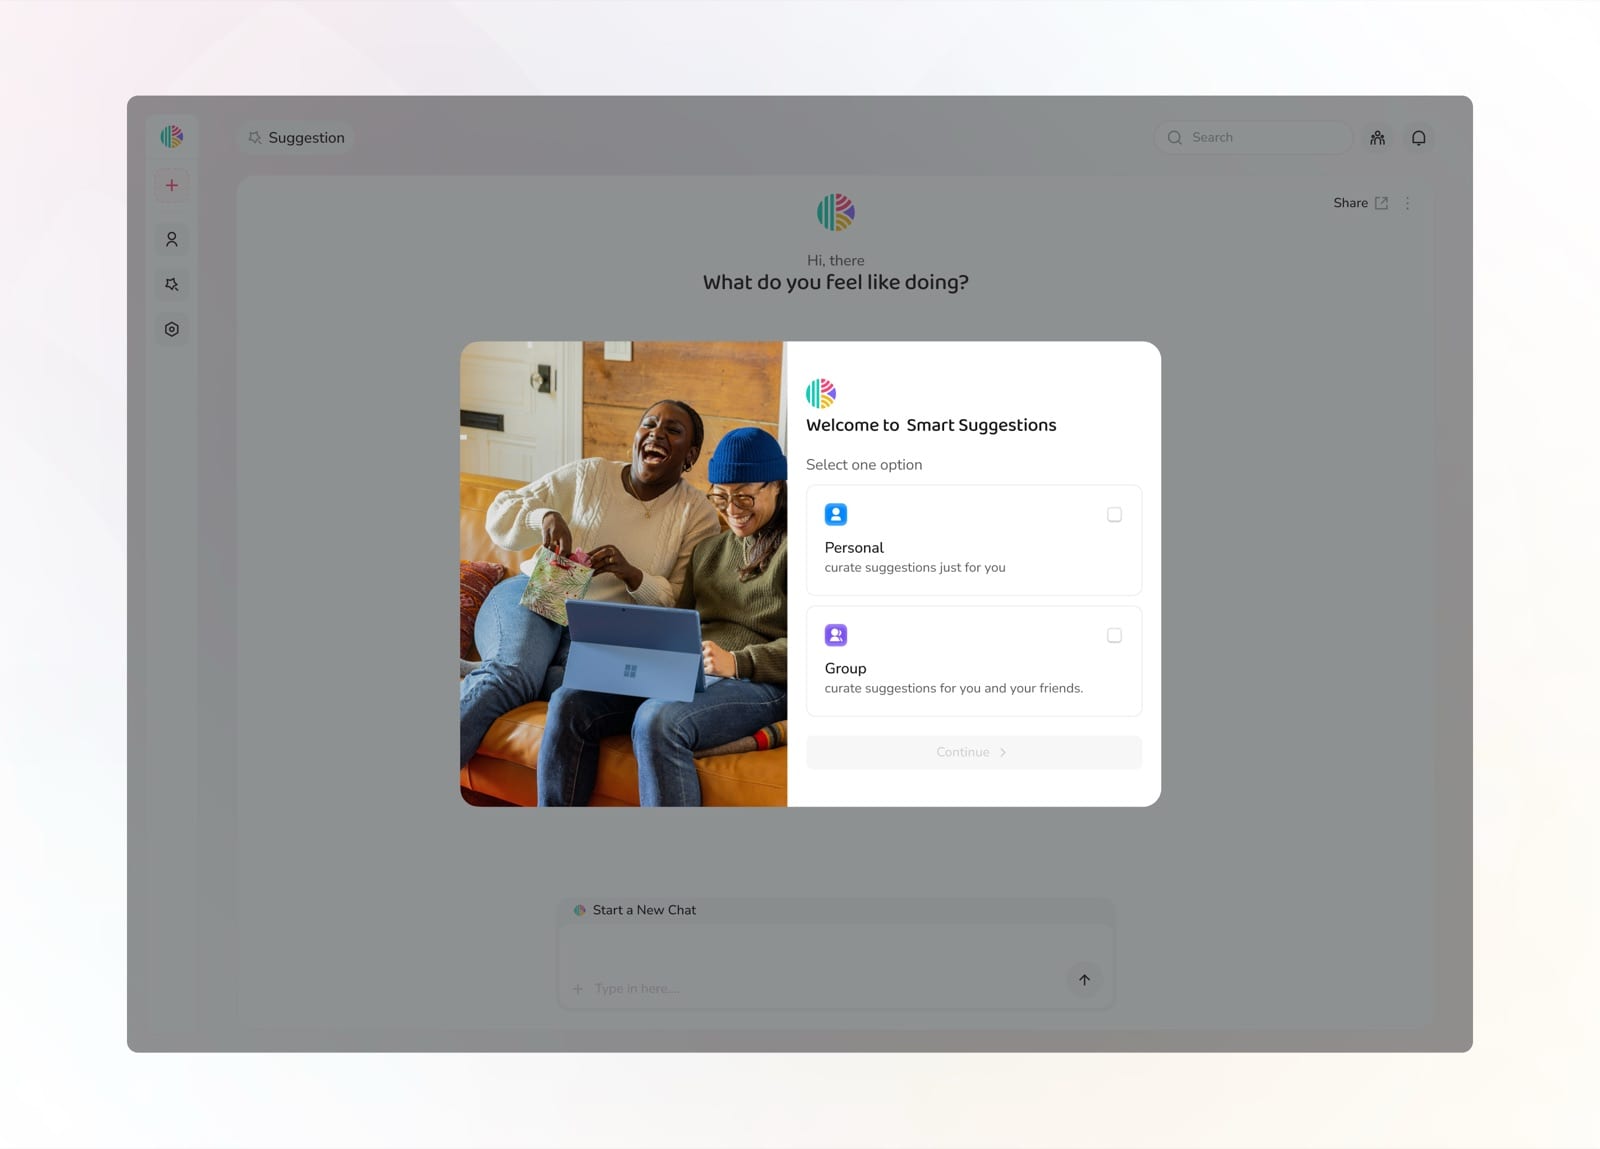
Task: Click the Share link with external icon
Action: (x=1361, y=203)
